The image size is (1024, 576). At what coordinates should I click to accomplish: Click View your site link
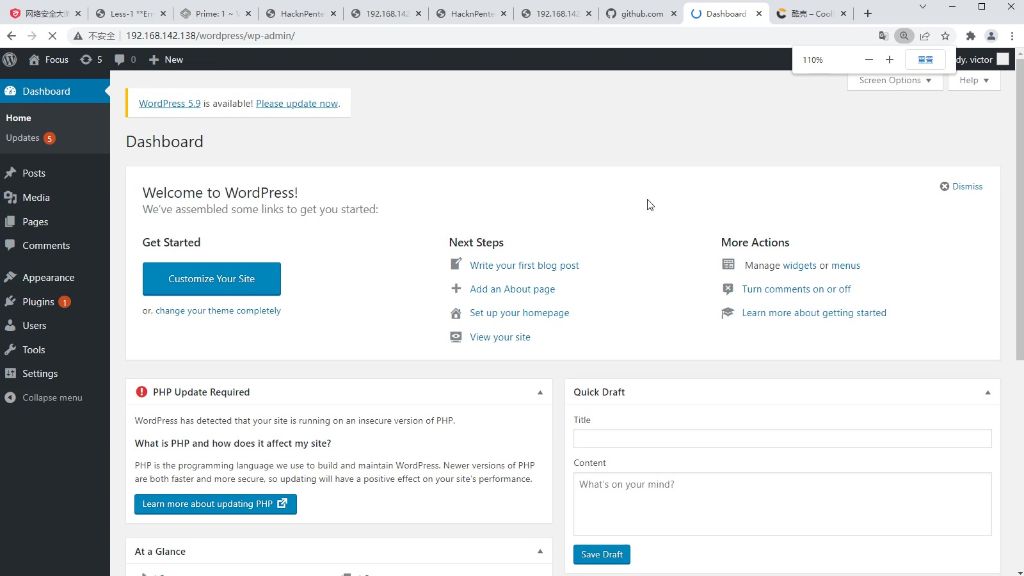[500, 337]
